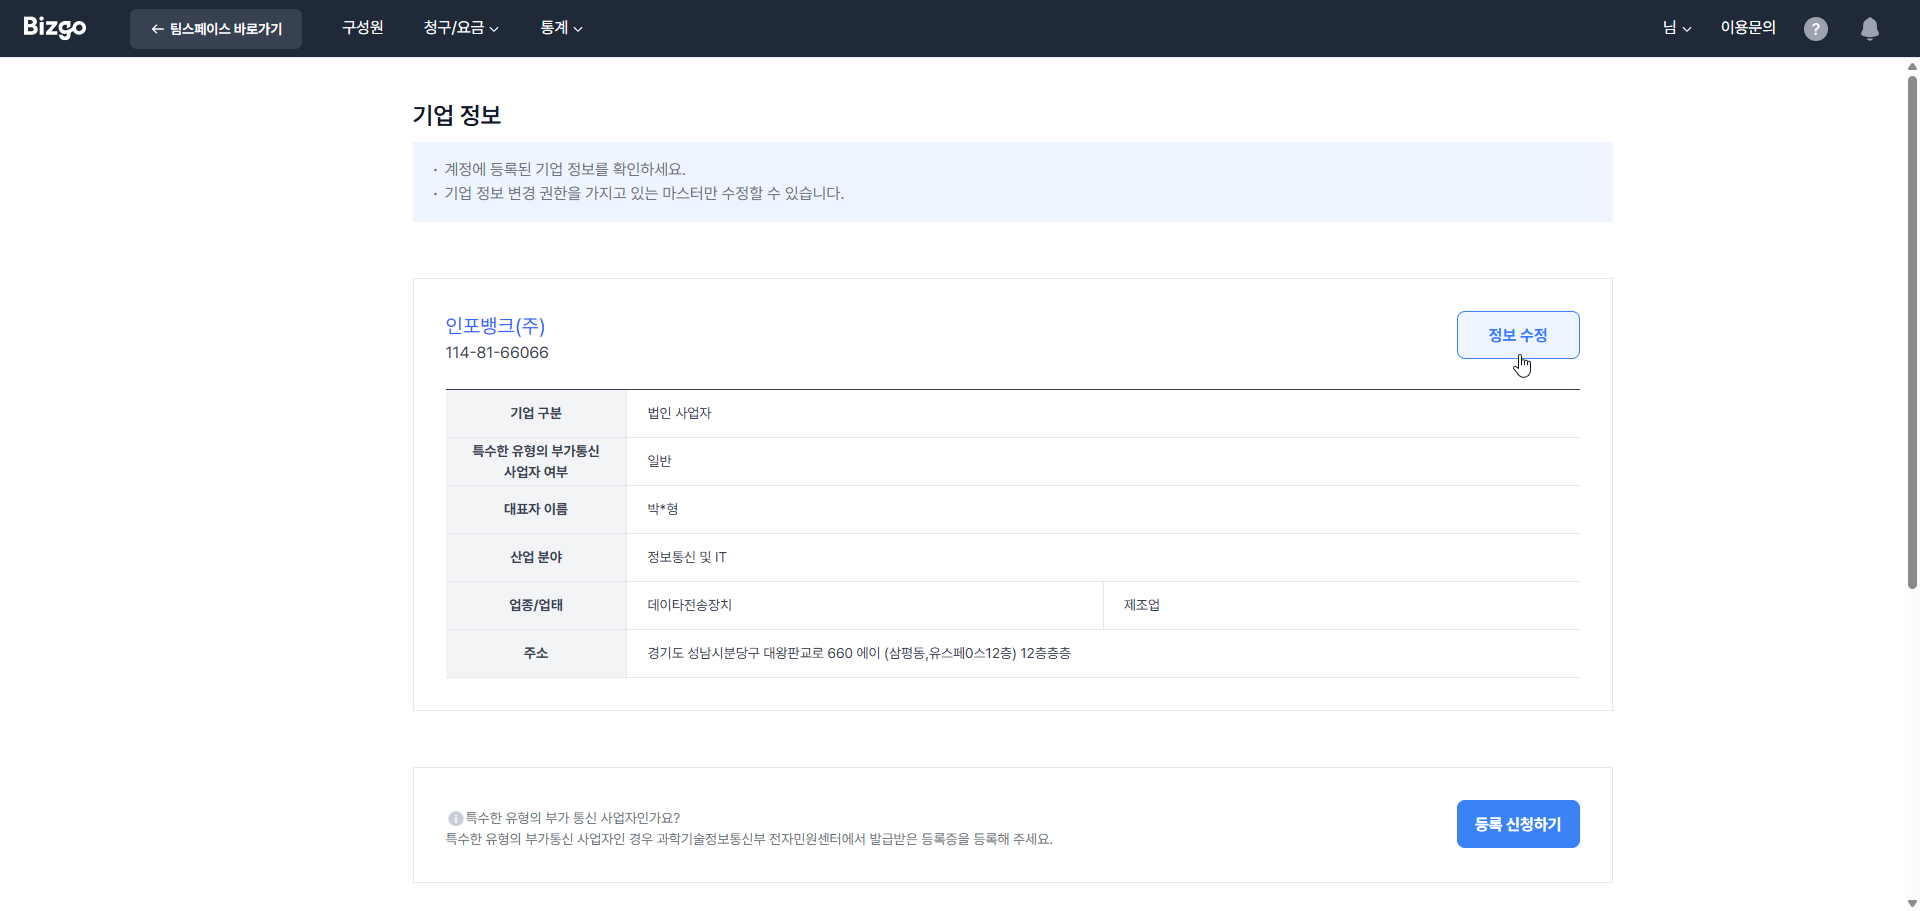
Task: Open the user account 님 dropdown
Action: 1676,28
